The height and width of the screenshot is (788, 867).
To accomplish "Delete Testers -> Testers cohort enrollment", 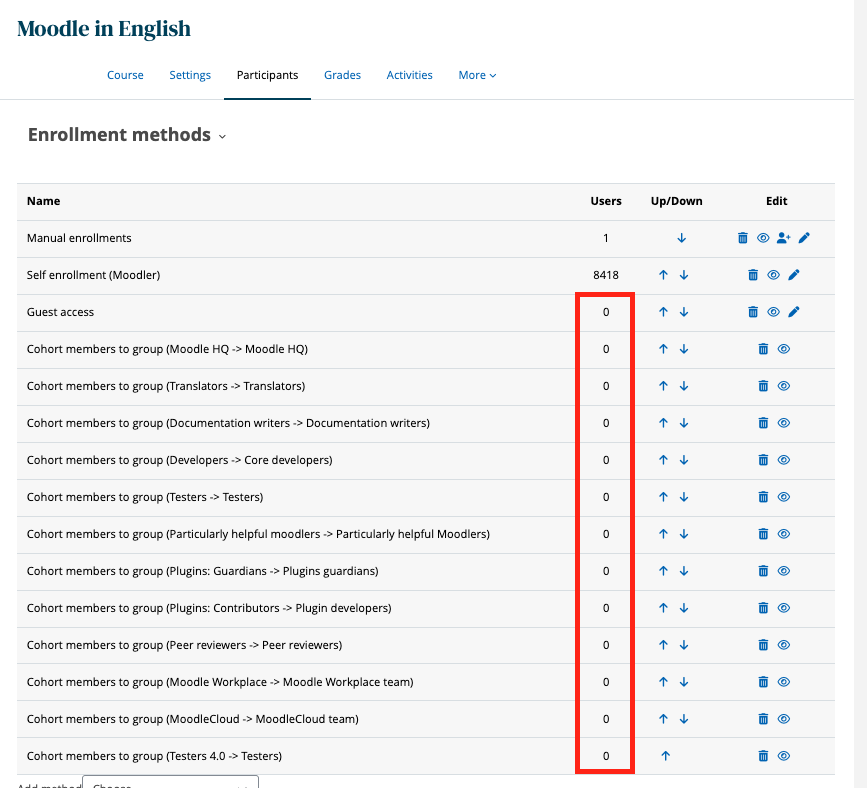I will [x=763, y=497].
